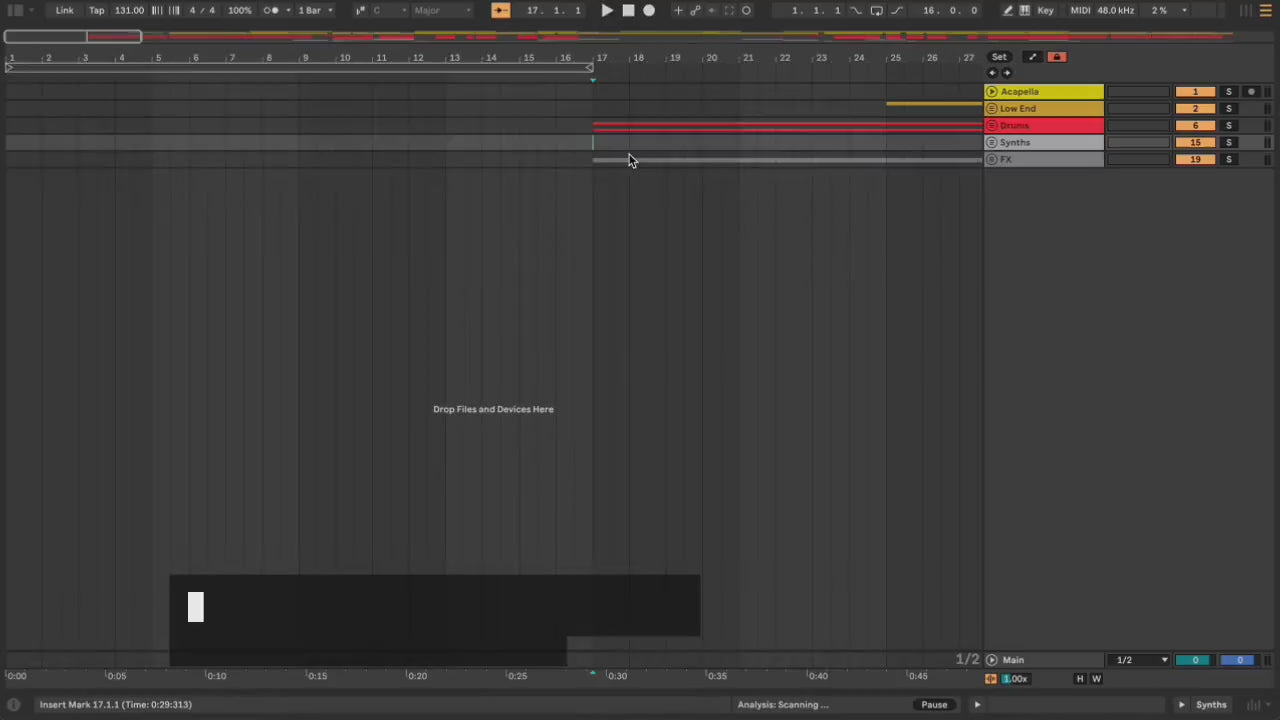This screenshot has height=720, width=1280.
Task: Pause the analysis scanning
Action: click(x=934, y=704)
